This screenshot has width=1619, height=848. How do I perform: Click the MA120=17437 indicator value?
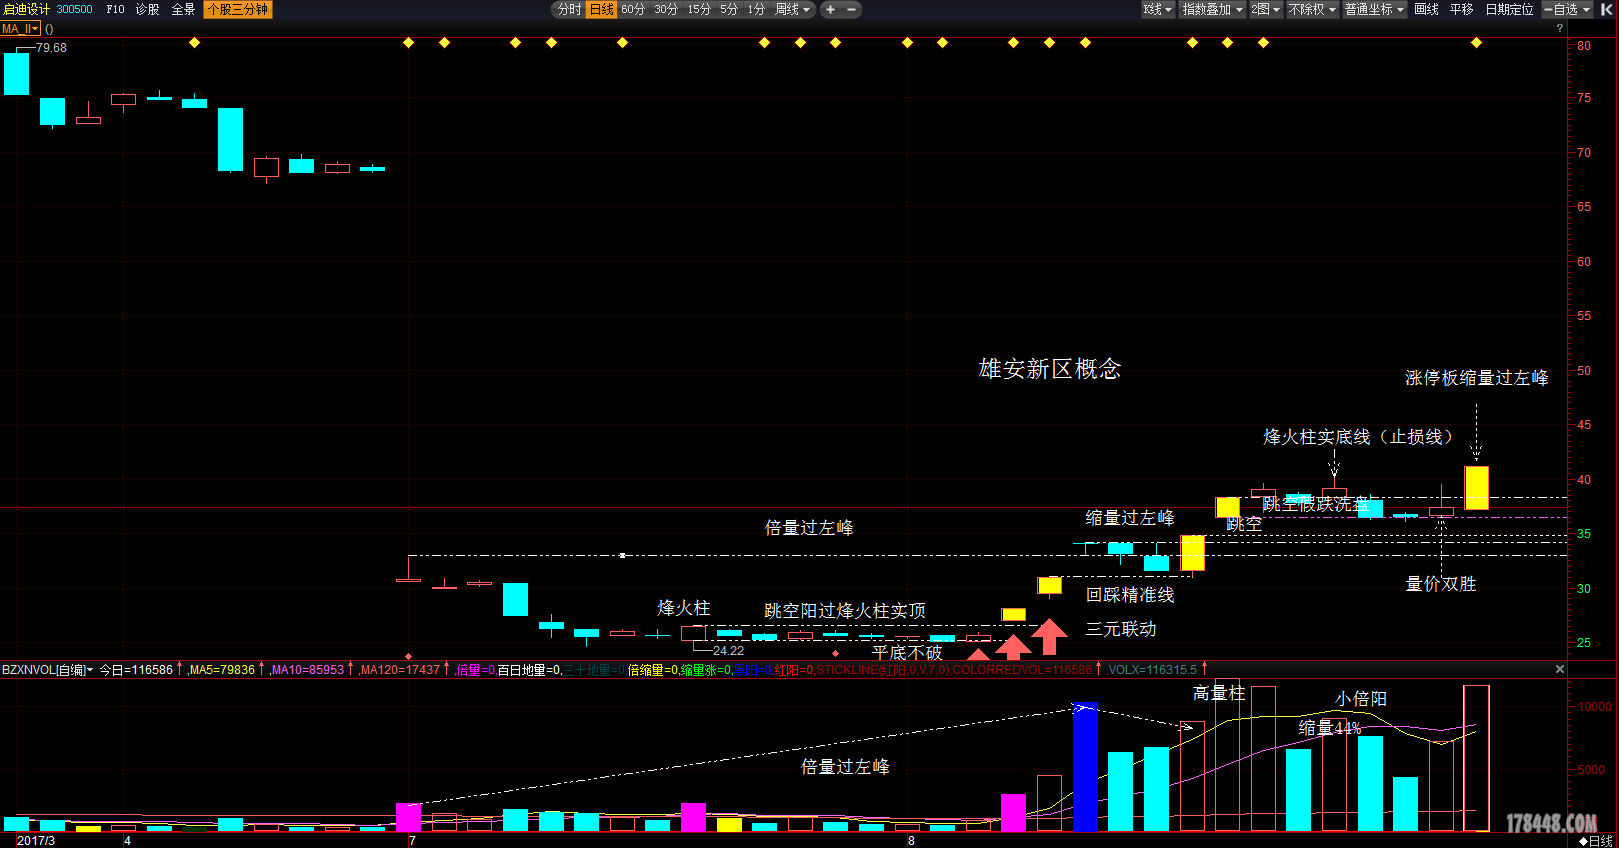(399, 670)
